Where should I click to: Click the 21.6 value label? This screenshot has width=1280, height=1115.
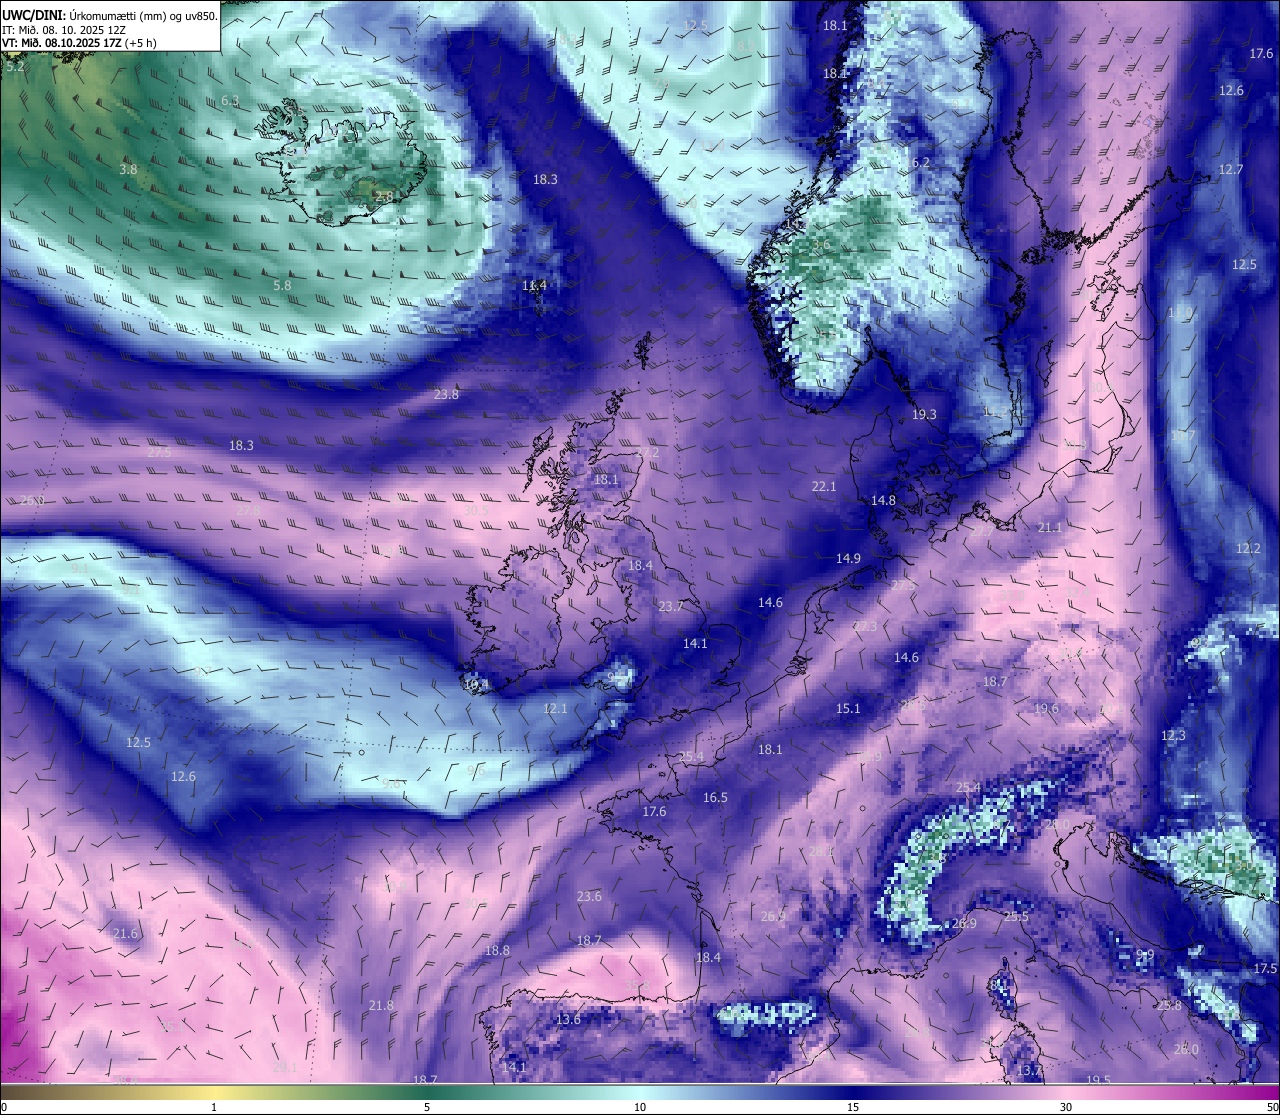tap(125, 933)
